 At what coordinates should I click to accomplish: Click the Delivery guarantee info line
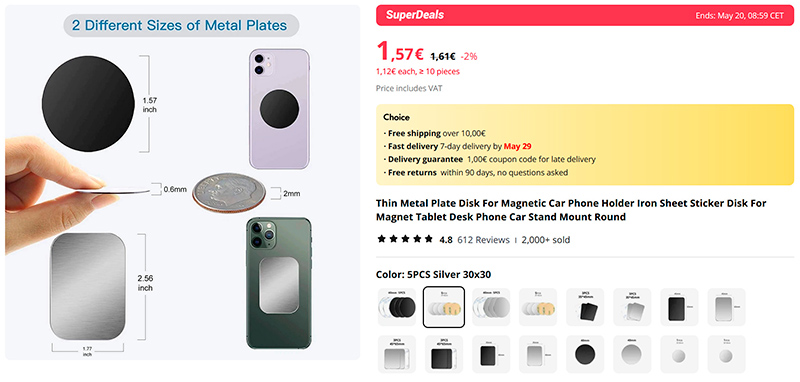pyautogui.click(x=489, y=160)
